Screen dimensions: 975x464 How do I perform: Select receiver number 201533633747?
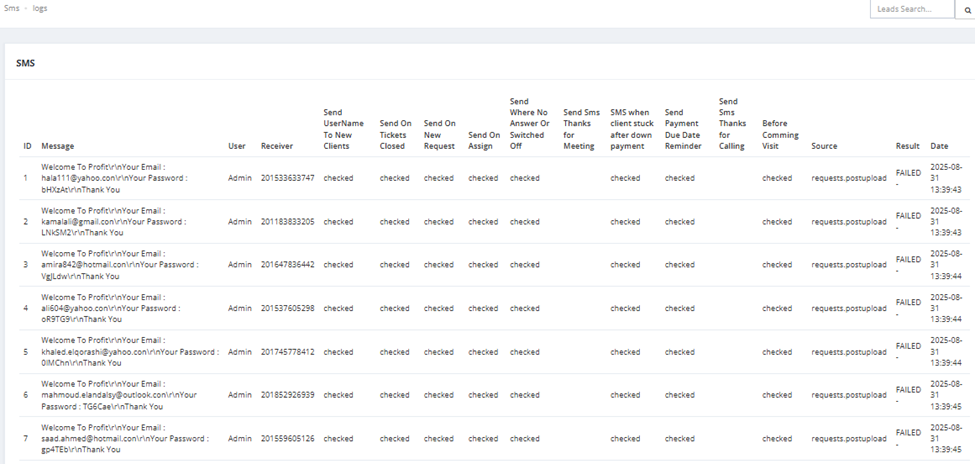coord(287,178)
